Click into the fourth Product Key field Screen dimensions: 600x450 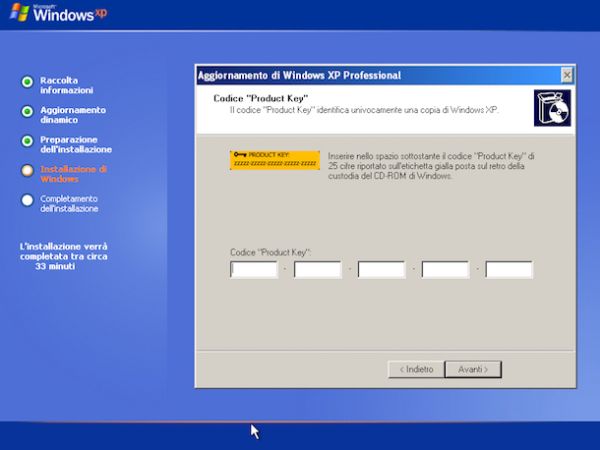pos(445,269)
